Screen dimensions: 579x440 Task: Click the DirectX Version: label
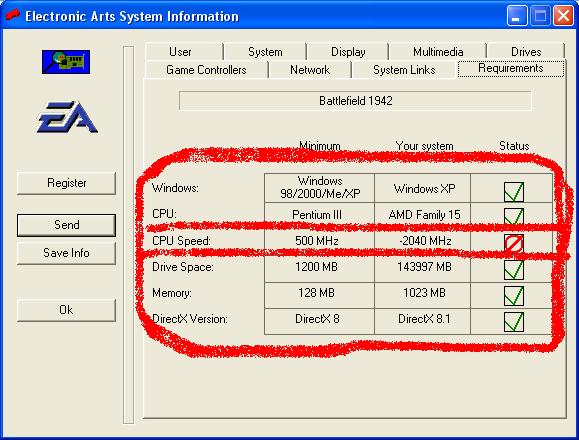click(x=190, y=319)
